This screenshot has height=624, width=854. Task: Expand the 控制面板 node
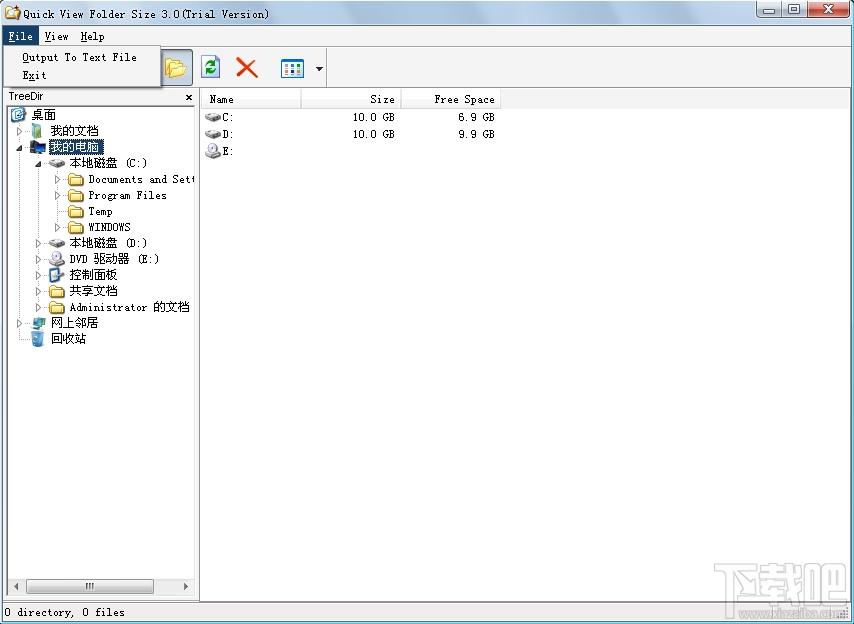click(x=38, y=275)
